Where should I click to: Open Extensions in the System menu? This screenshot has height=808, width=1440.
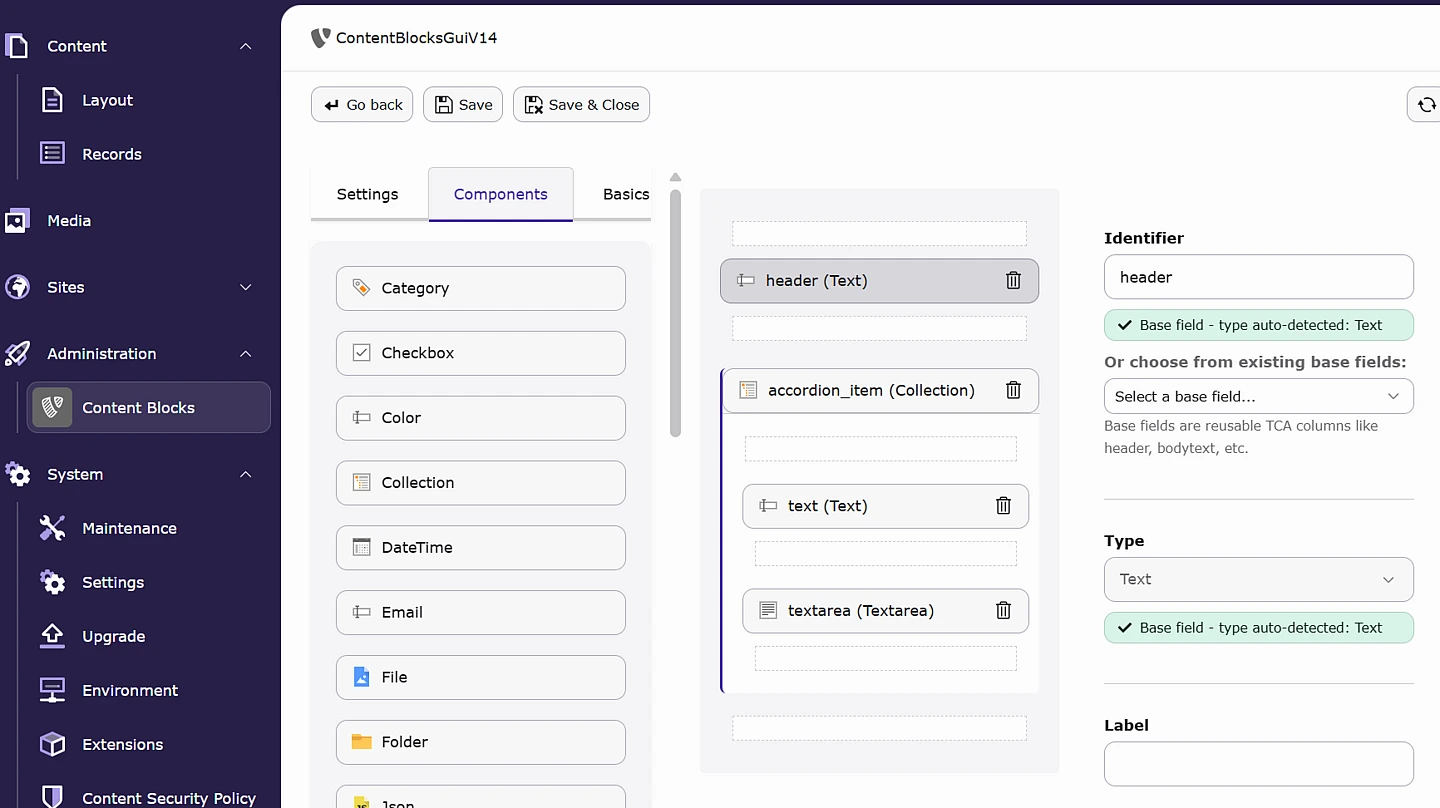pyautogui.click(x=123, y=744)
